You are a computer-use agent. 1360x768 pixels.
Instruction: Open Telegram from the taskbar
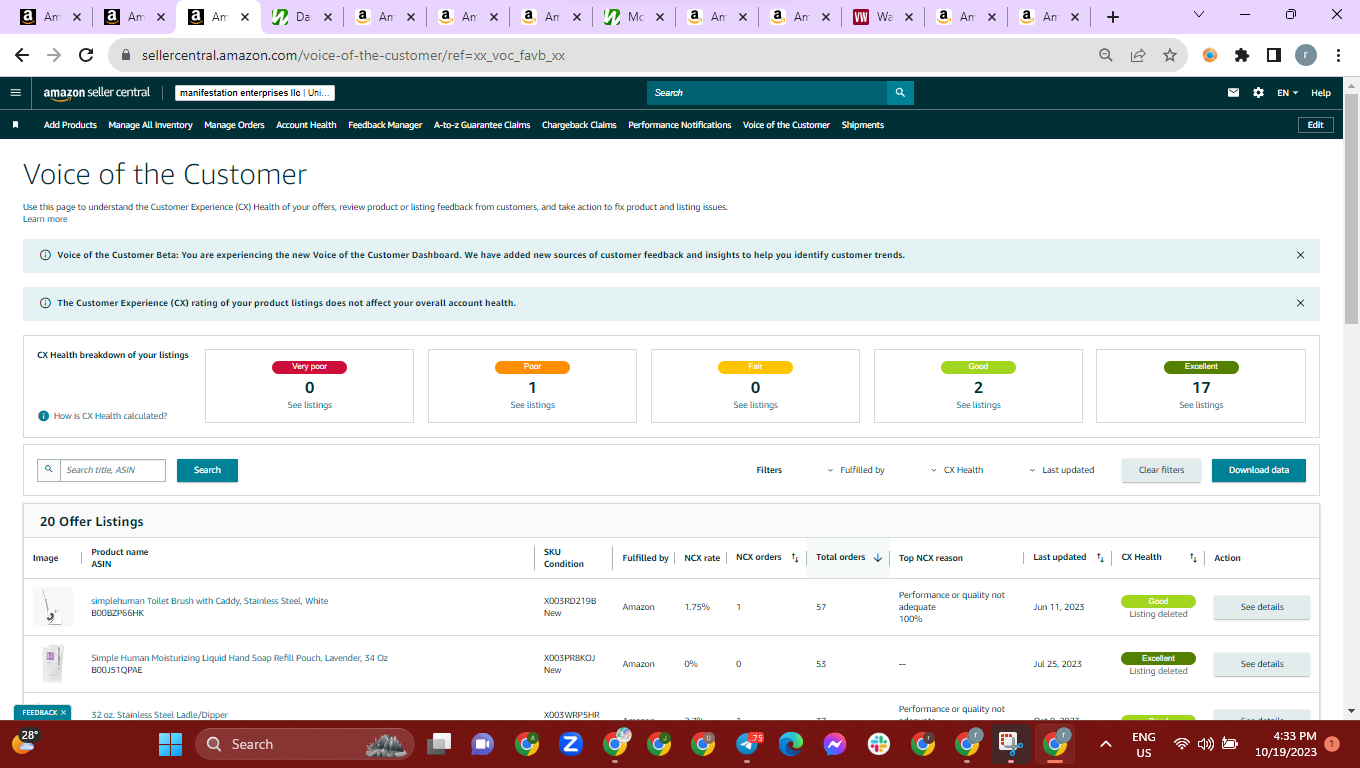click(x=748, y=744)
